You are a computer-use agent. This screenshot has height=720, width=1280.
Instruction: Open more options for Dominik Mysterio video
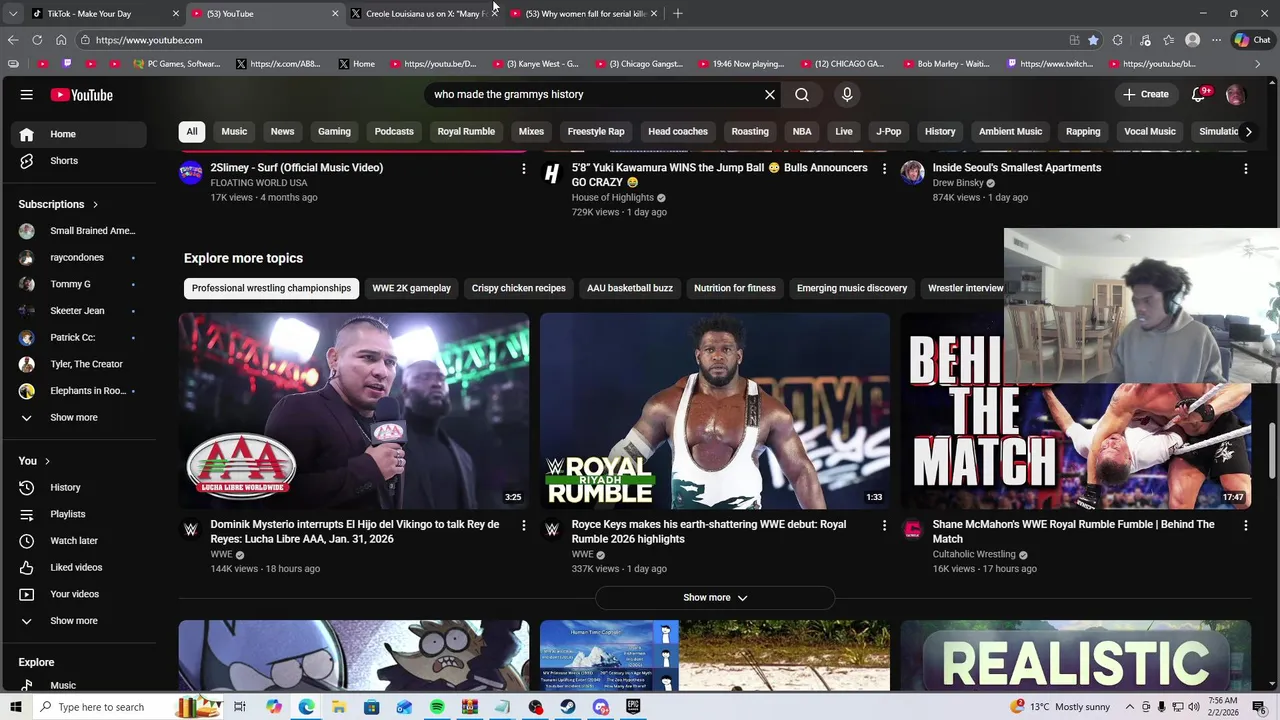tap(523, 525)
